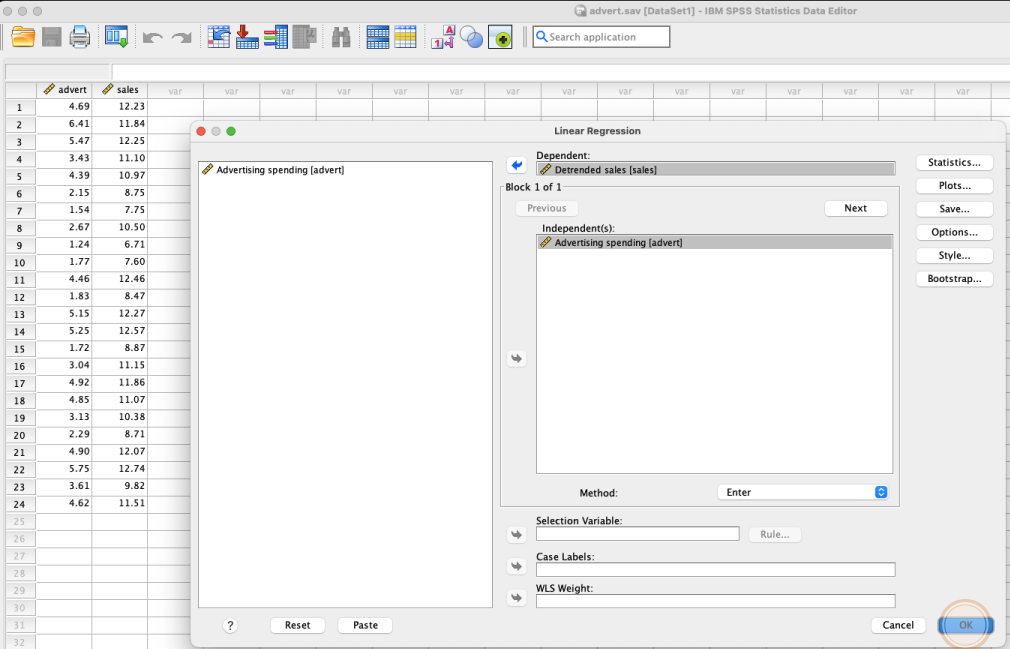Open the Save... dialog
The width and height of the screenshot is (1010, 649).
955,209
